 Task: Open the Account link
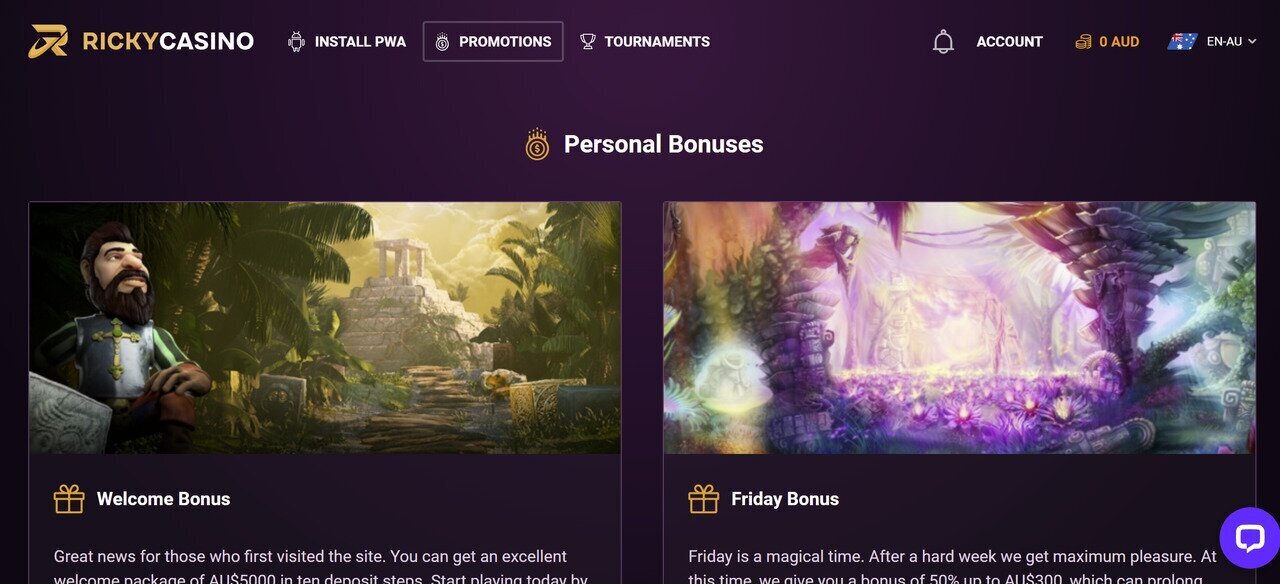click(x=1009, y=42)
